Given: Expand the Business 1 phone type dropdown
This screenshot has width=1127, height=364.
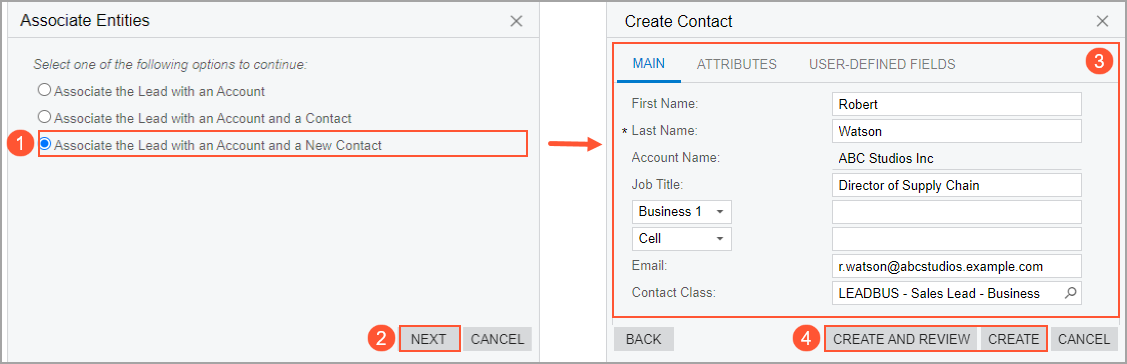Looking at the screenshot, I should pyautogui.click(x=681, y=211).
